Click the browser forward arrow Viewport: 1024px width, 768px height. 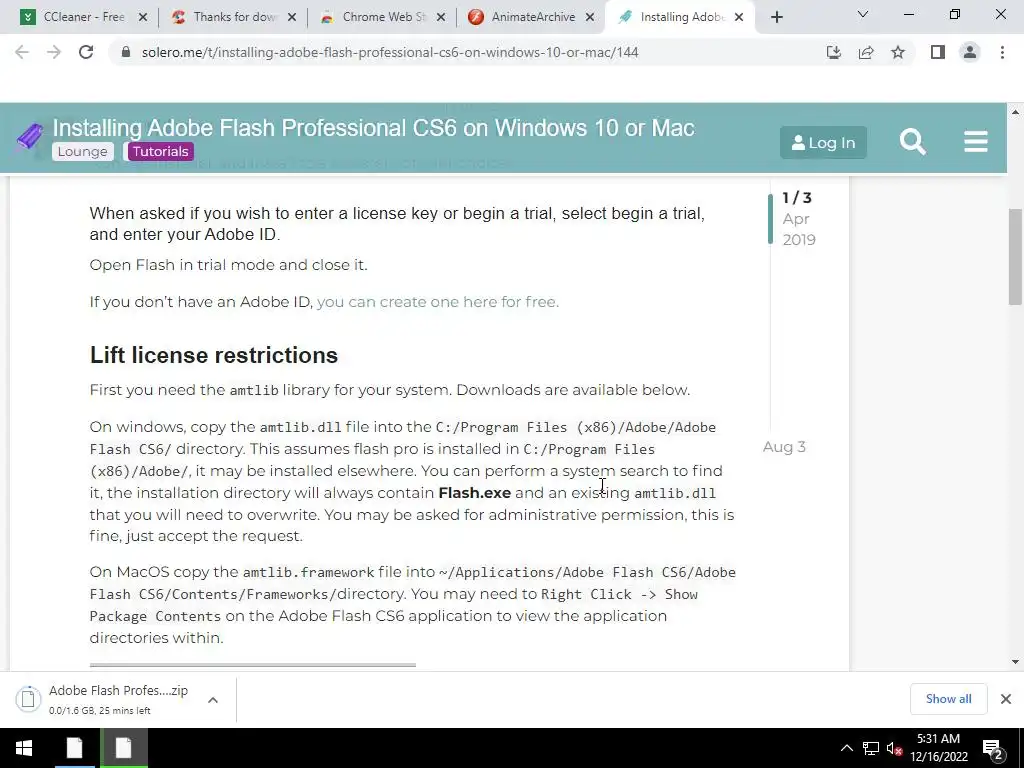point(54,52)
